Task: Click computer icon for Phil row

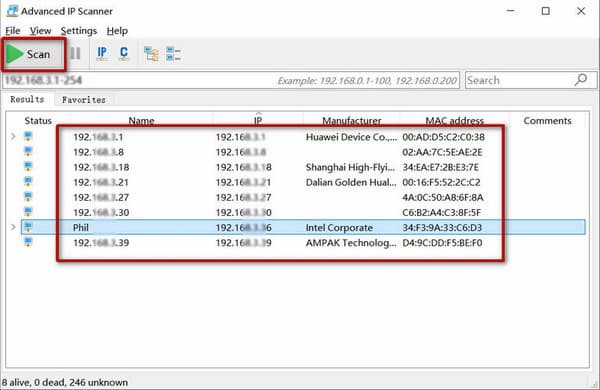Action: coord(28,227)
